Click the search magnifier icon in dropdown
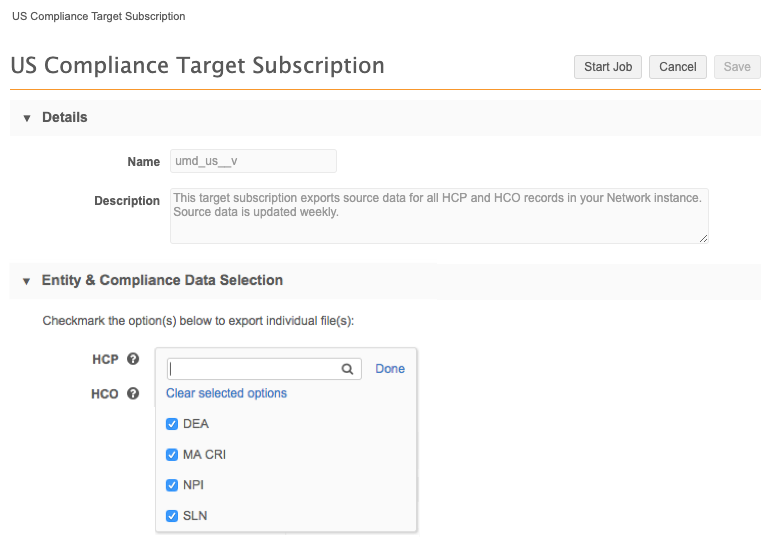The image size is (771, 537). (347, 369)
